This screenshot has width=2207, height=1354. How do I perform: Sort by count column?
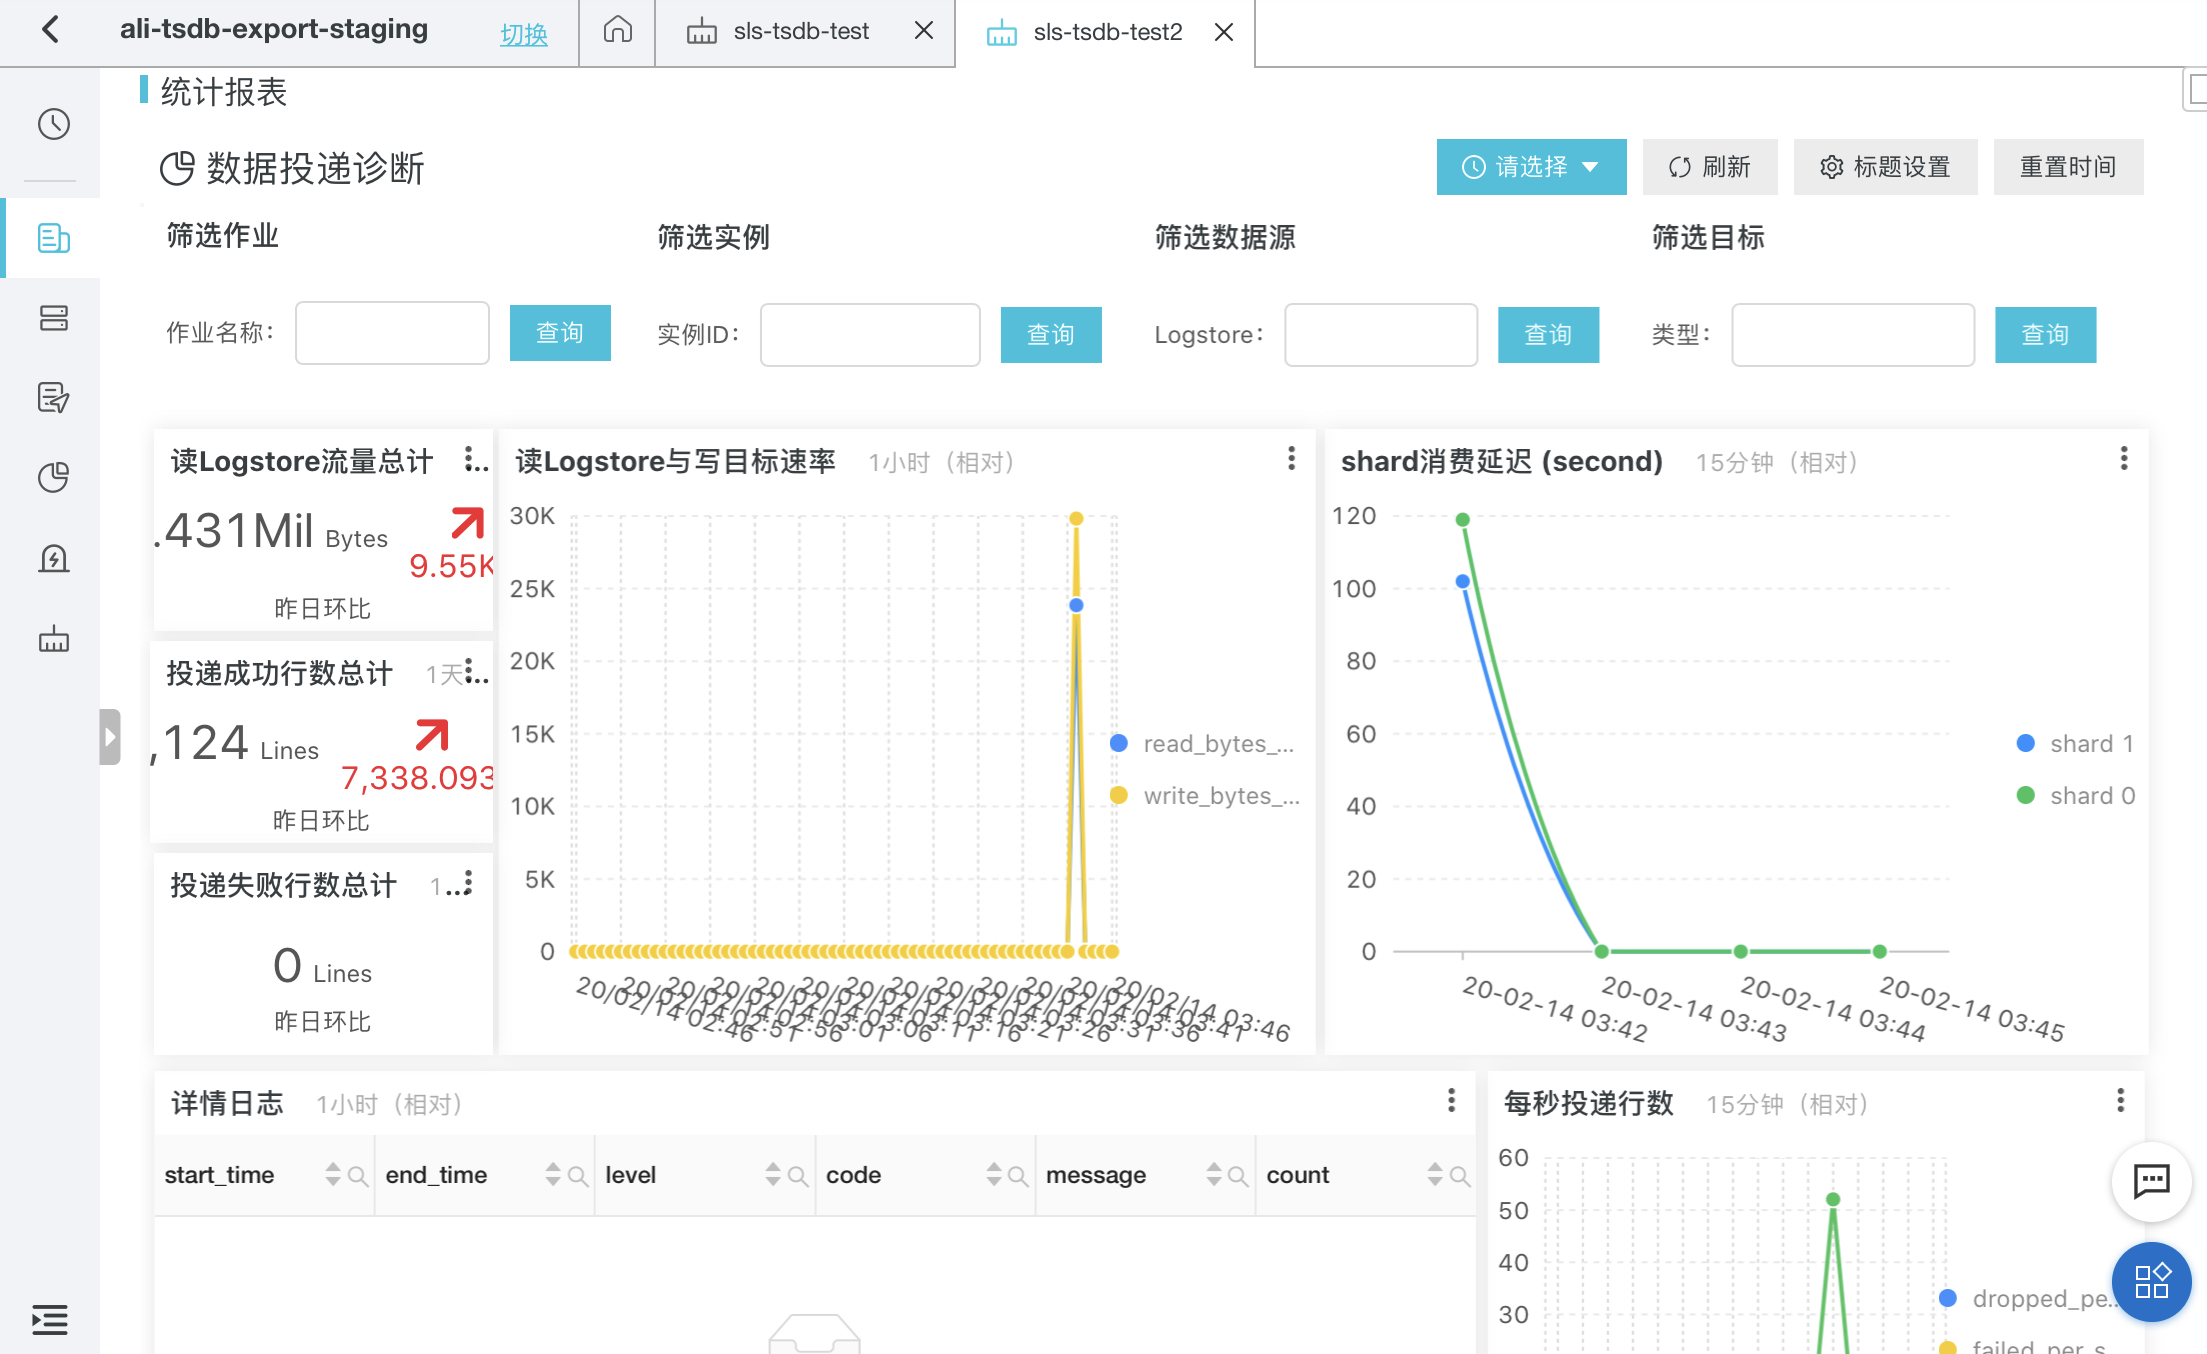[1435, 1175]
